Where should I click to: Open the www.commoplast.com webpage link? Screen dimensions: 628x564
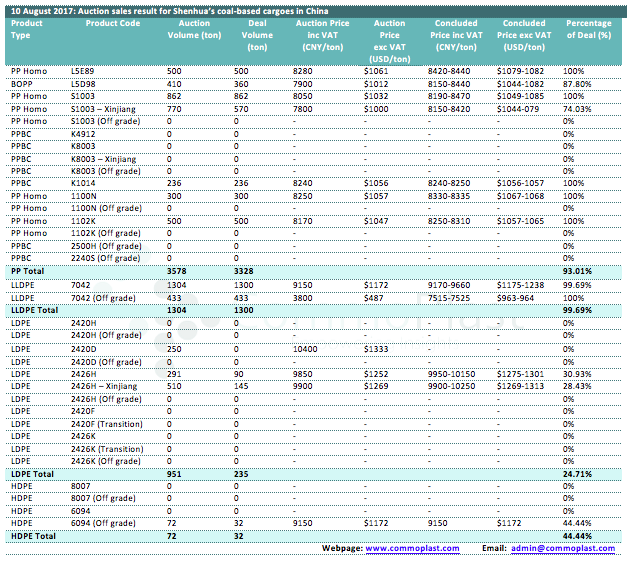click(412, 548)
